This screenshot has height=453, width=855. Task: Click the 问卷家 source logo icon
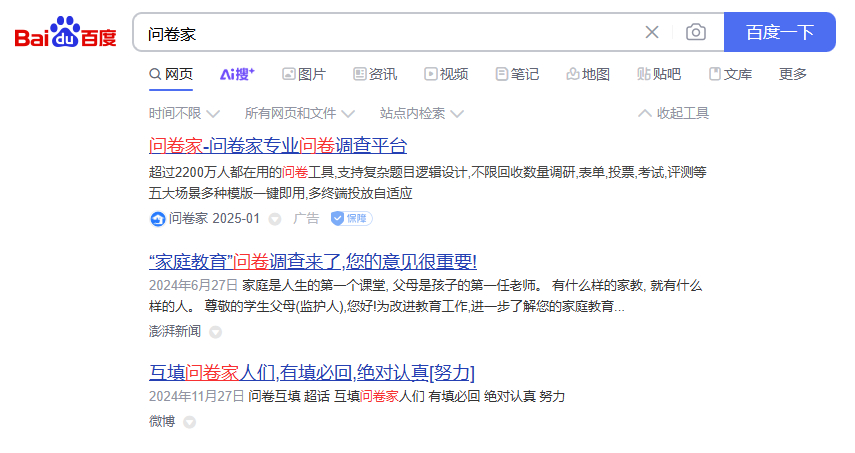tap(158, 219)
